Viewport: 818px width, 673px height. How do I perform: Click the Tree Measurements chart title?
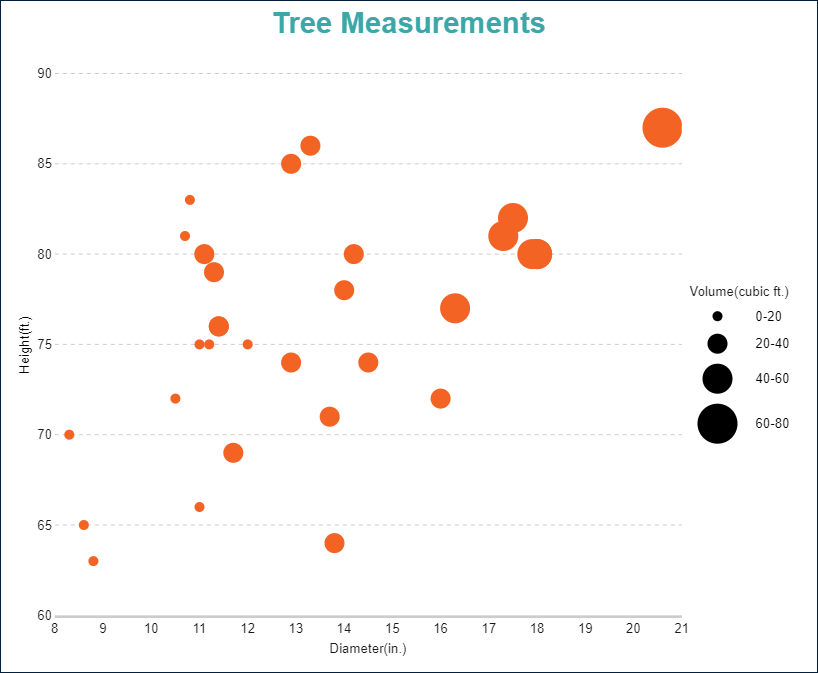[x=409, y=24]
